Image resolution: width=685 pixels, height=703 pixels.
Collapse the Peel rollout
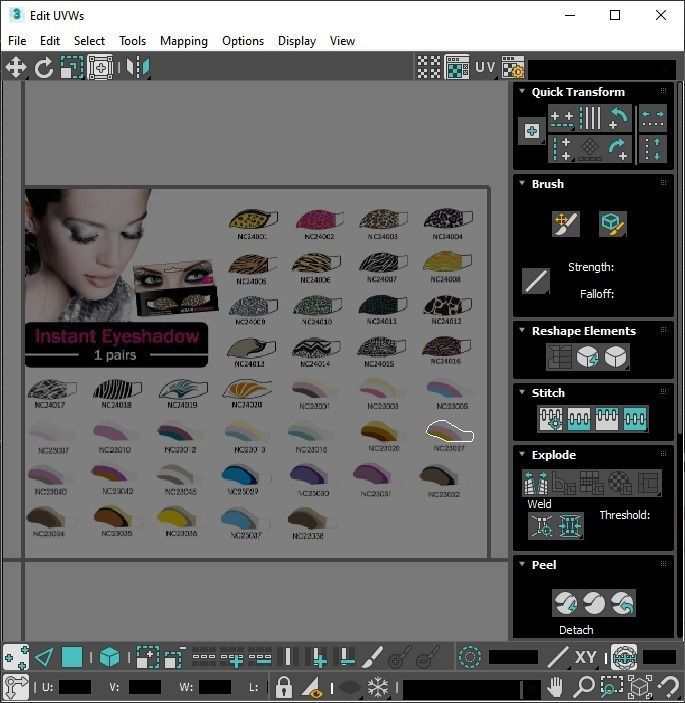(x=522, y=564)
